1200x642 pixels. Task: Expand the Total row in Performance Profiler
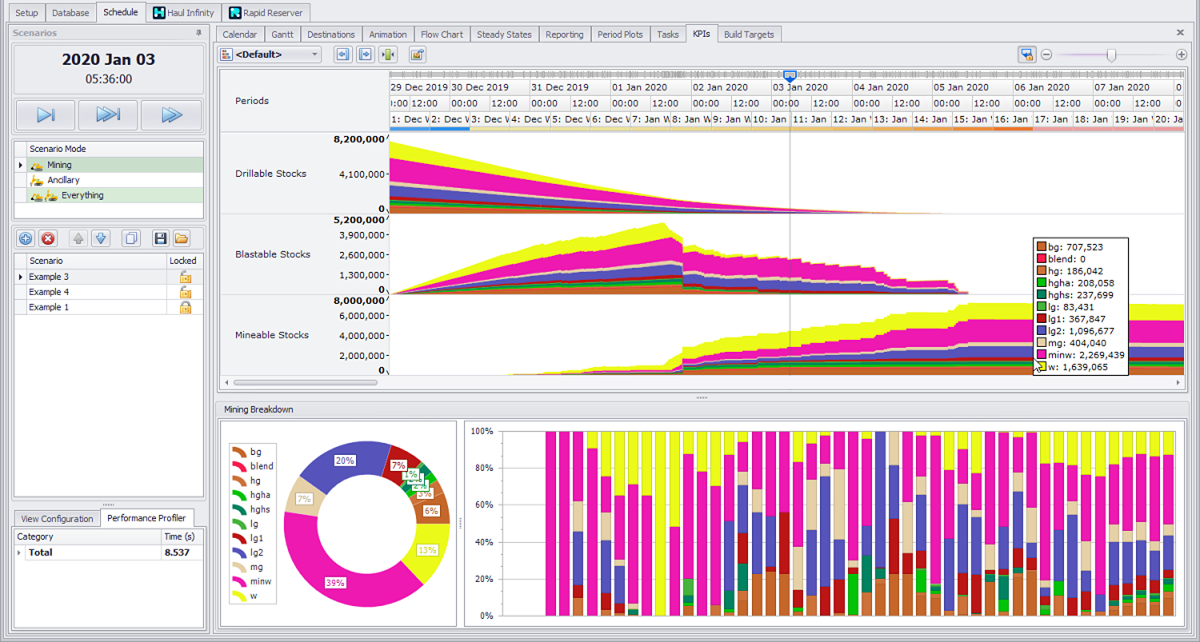(20, 552)
